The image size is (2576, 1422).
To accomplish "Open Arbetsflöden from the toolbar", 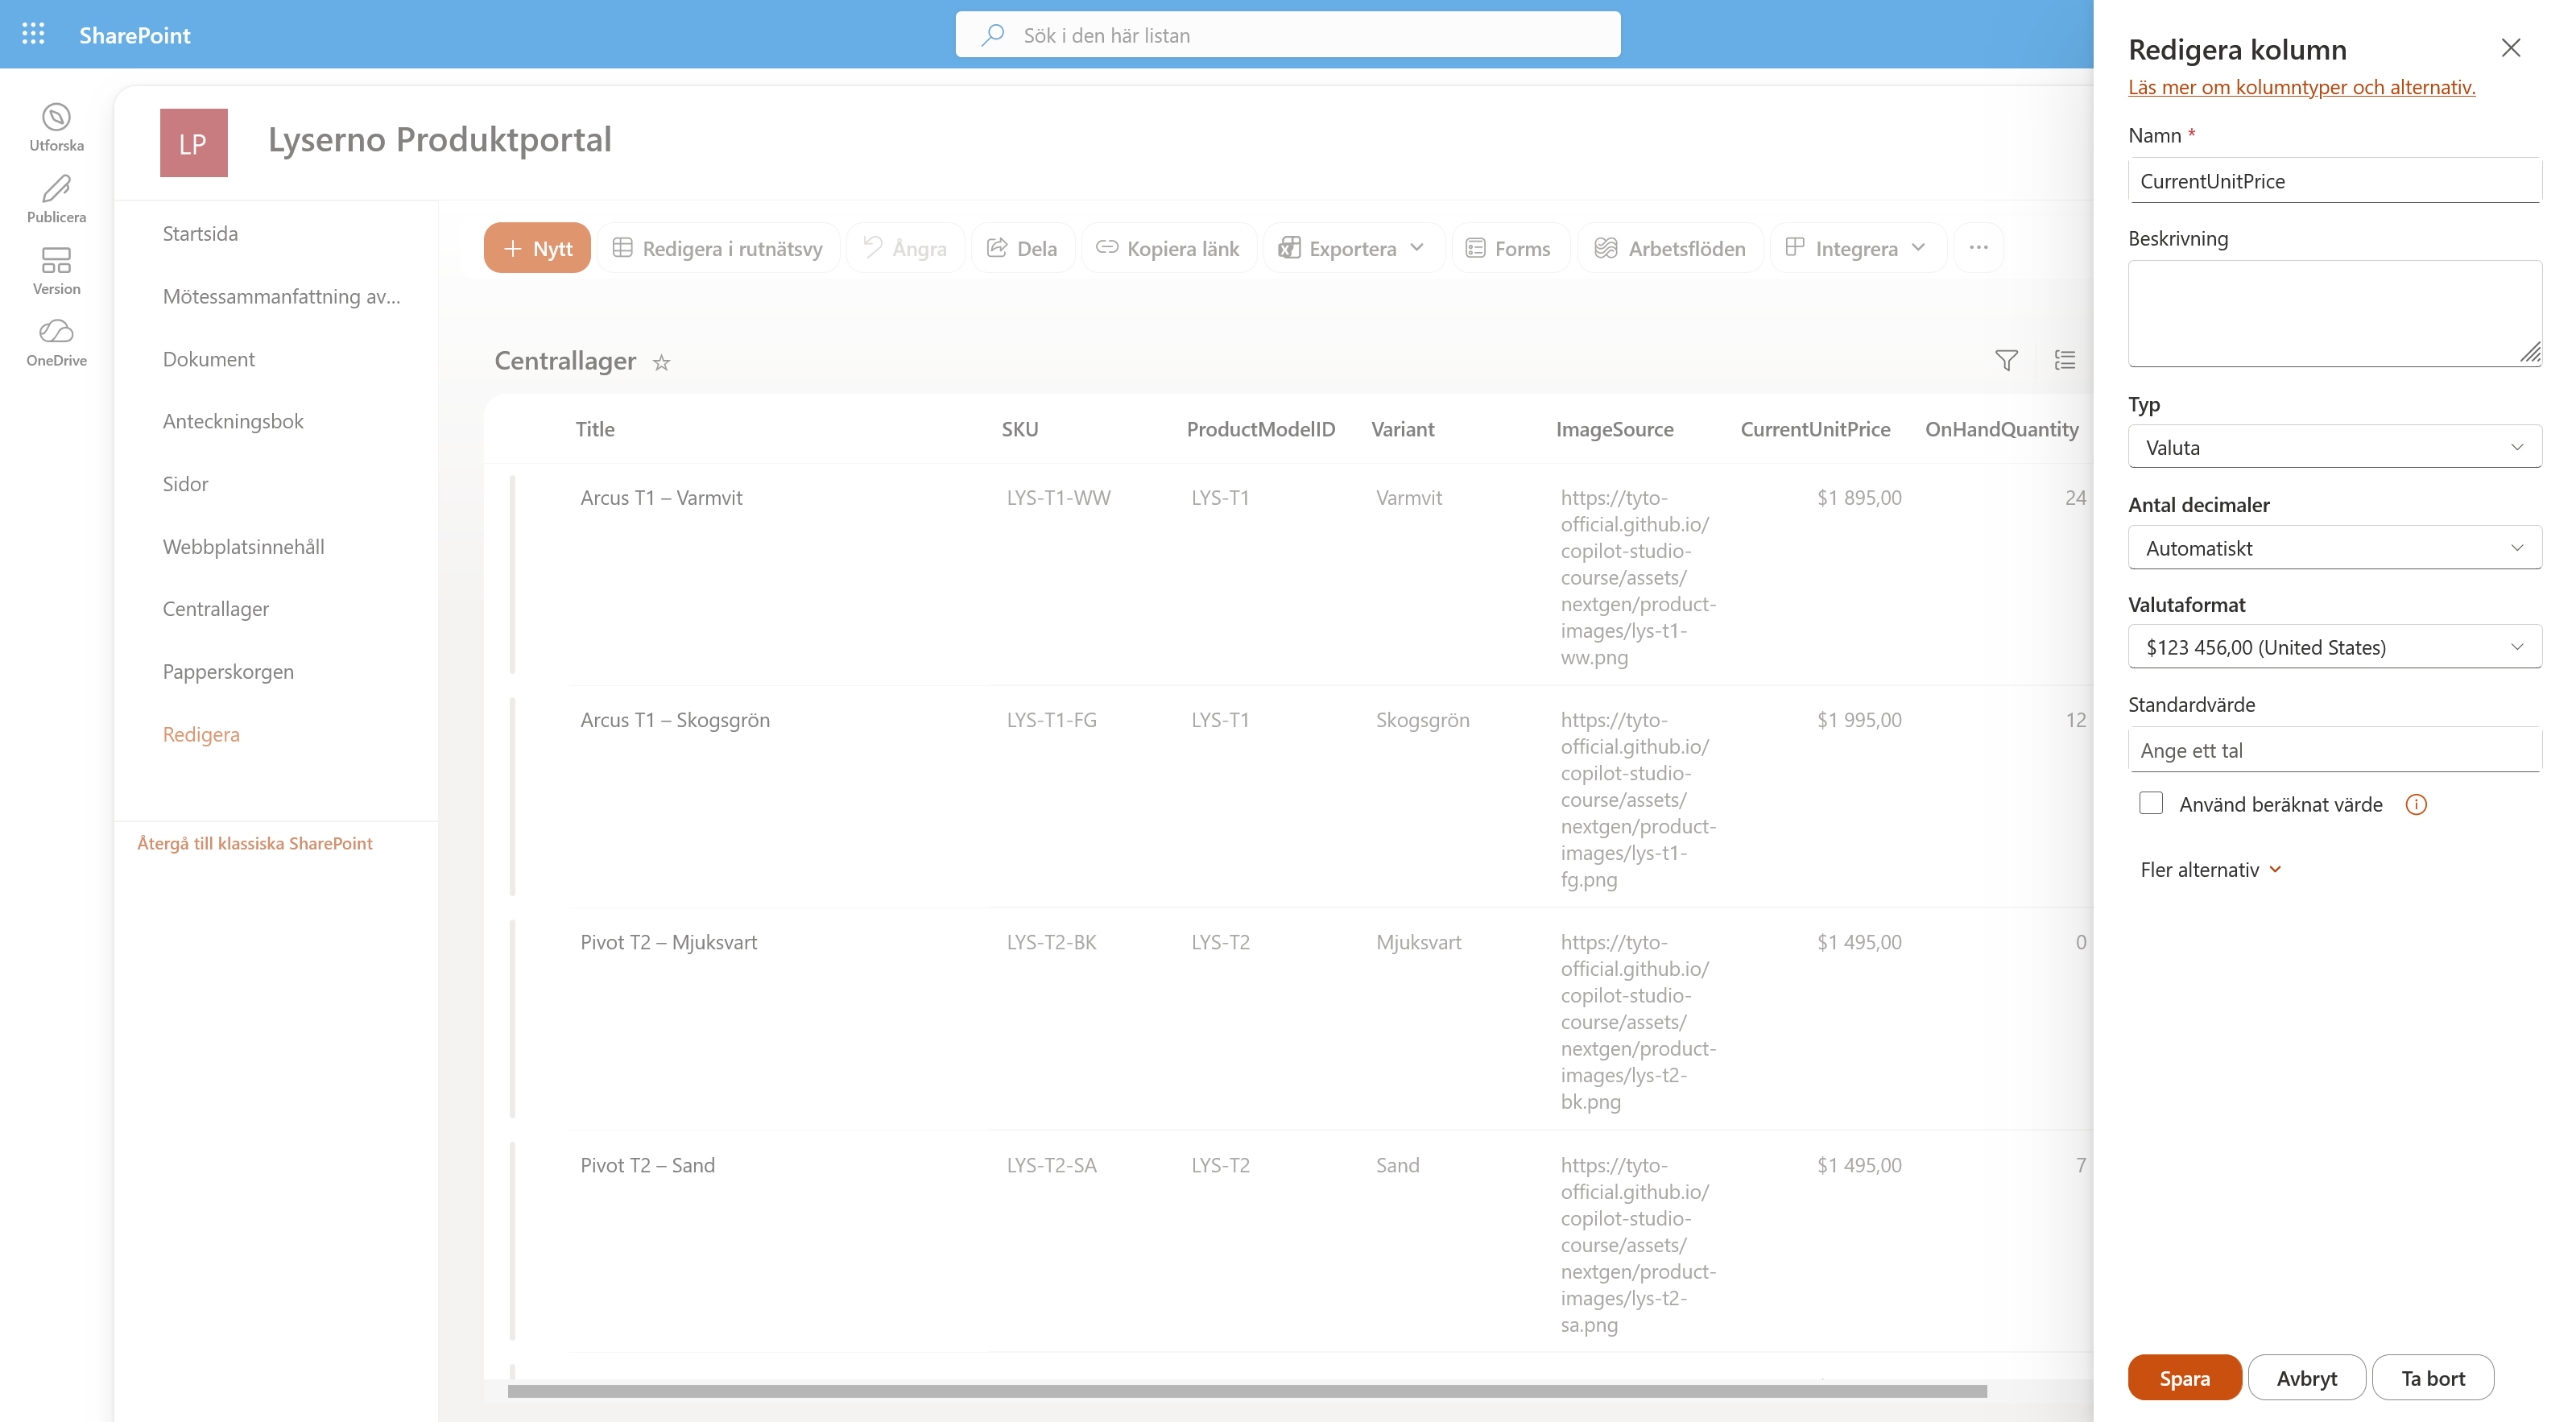I will point(1670,247).
